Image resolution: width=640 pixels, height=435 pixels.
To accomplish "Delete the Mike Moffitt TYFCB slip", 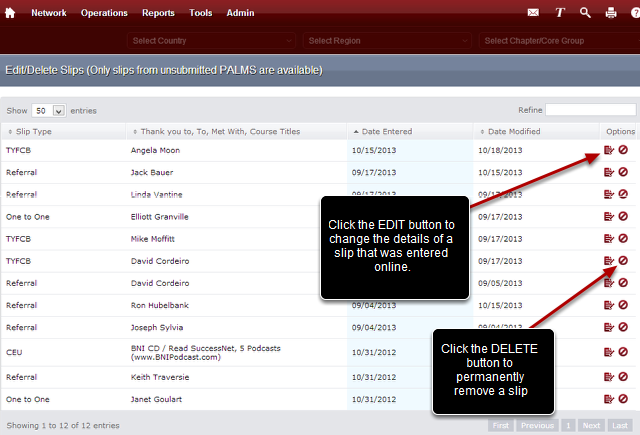I will [x=623, y=238].
